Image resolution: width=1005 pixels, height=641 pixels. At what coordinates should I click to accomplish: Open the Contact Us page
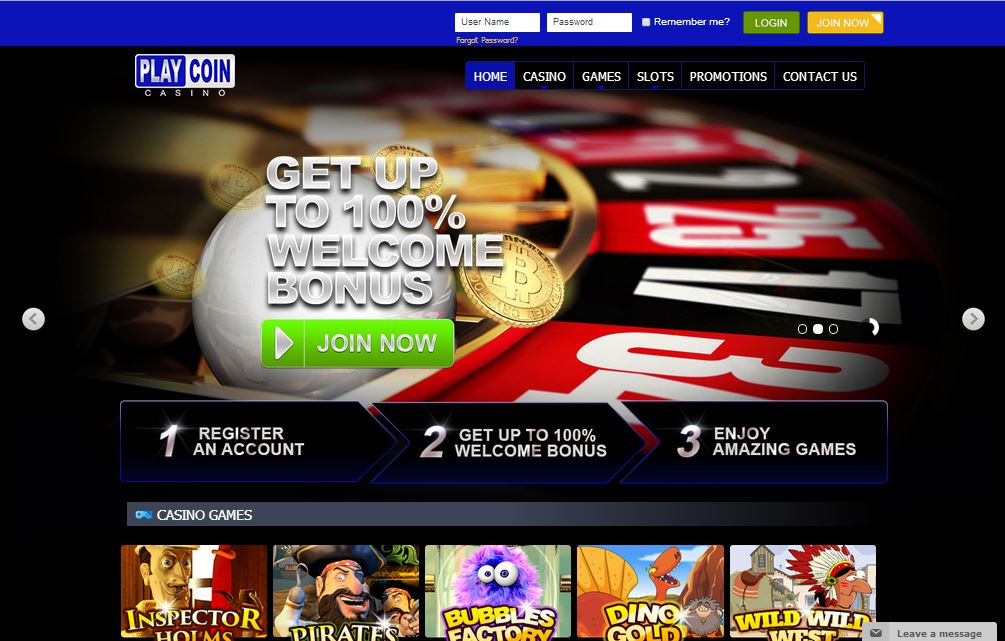pyautogui.click(x=820, y=76)
